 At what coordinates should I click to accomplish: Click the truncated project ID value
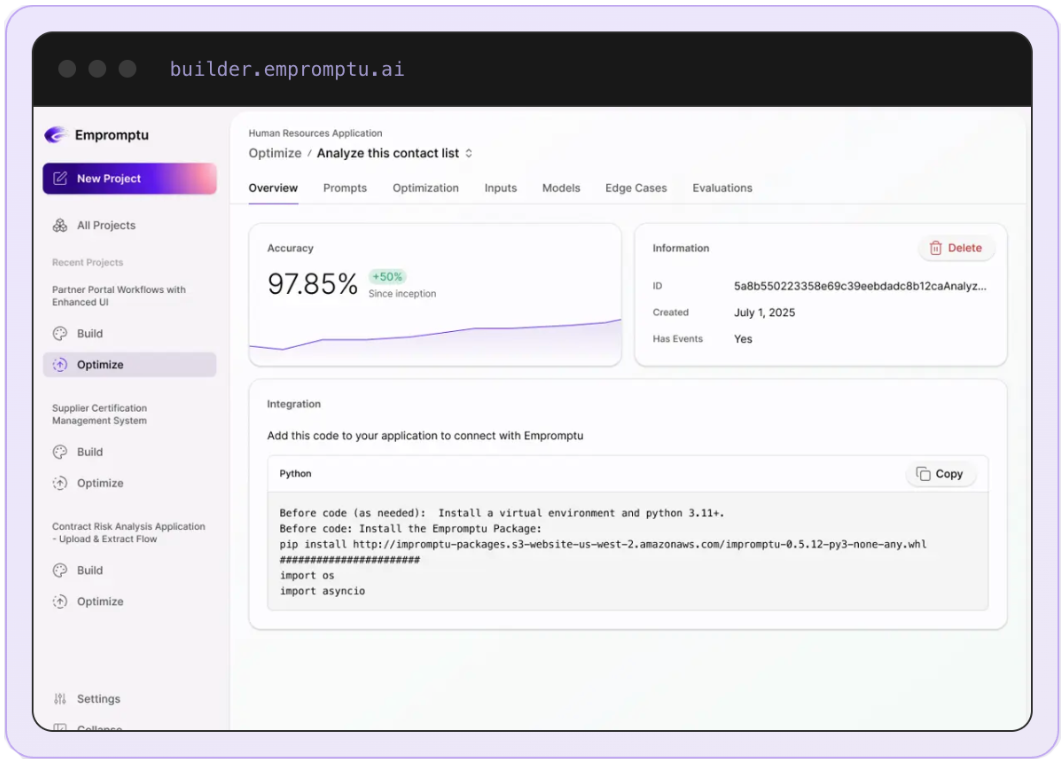pyautogui.click(x=860, y=286)
